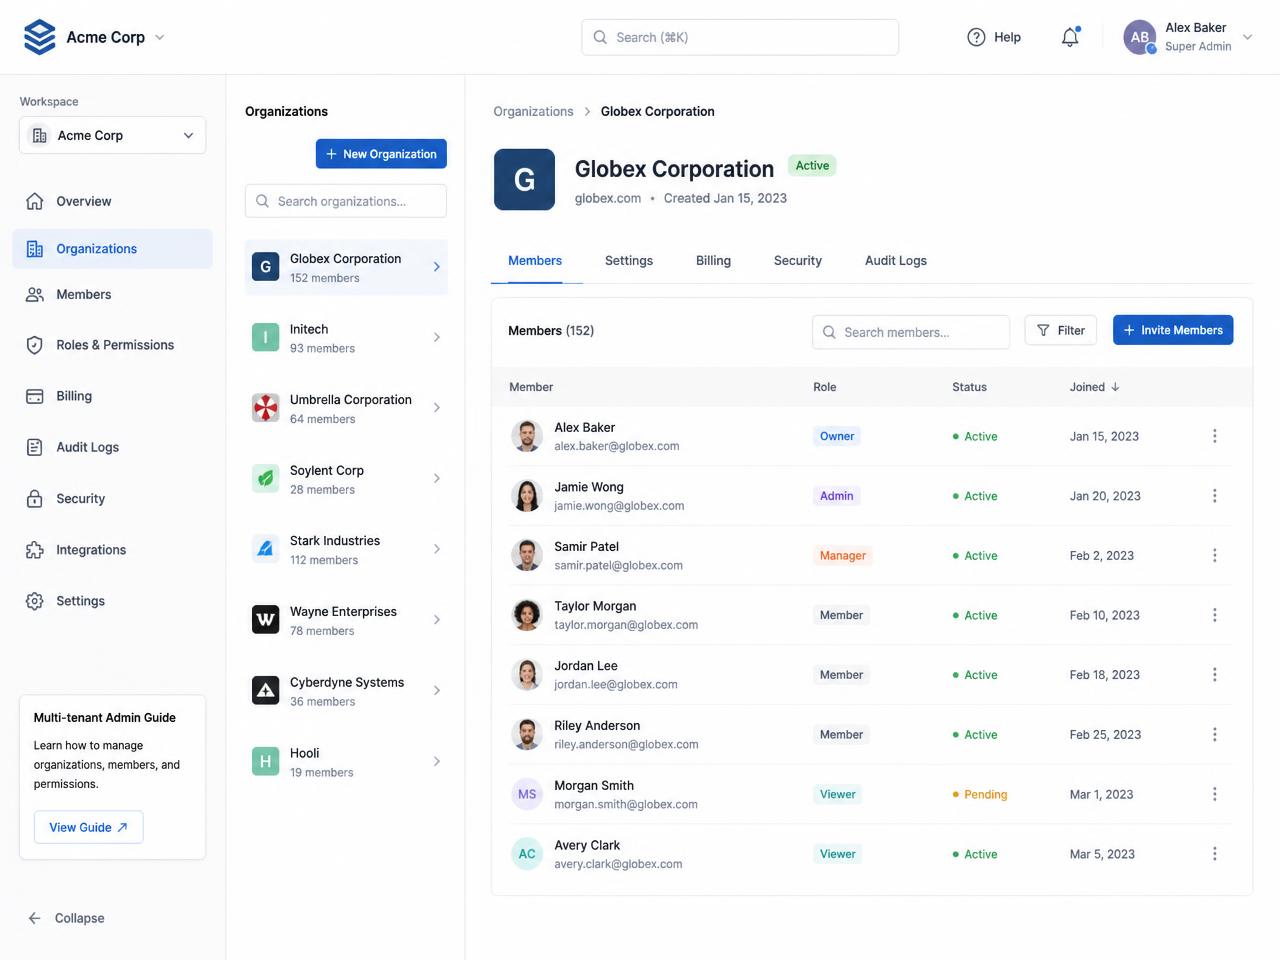Open row actions for Taylor Morgan
This screenshot has width=1280, height=960.
coord(1214,615)
